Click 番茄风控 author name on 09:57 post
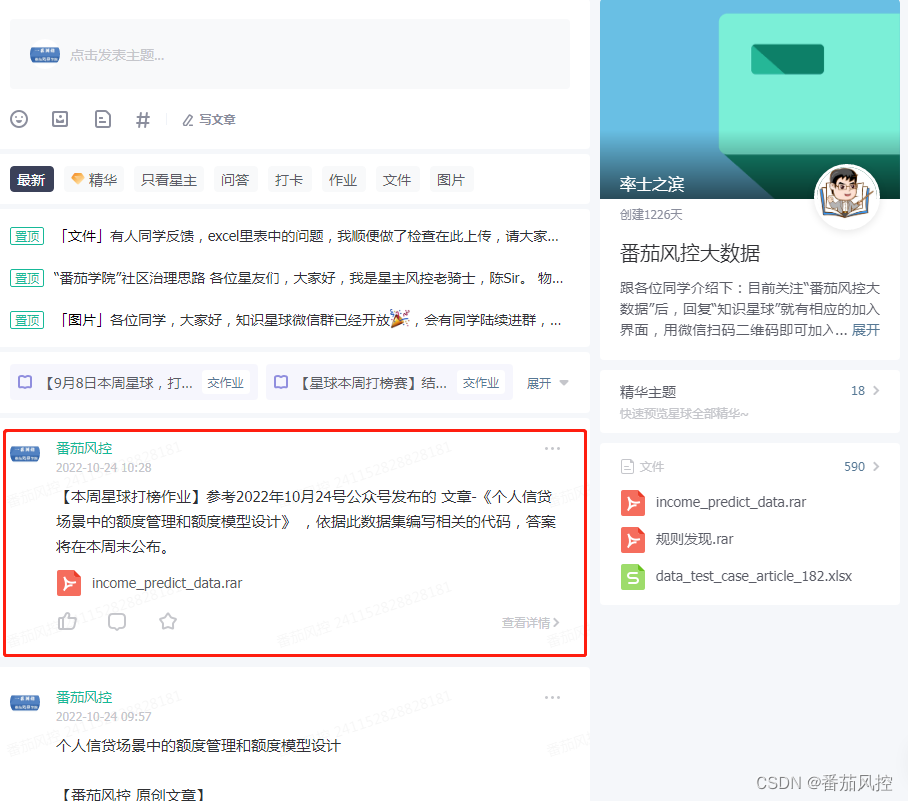908x801 pixels. tap(84, 697)
